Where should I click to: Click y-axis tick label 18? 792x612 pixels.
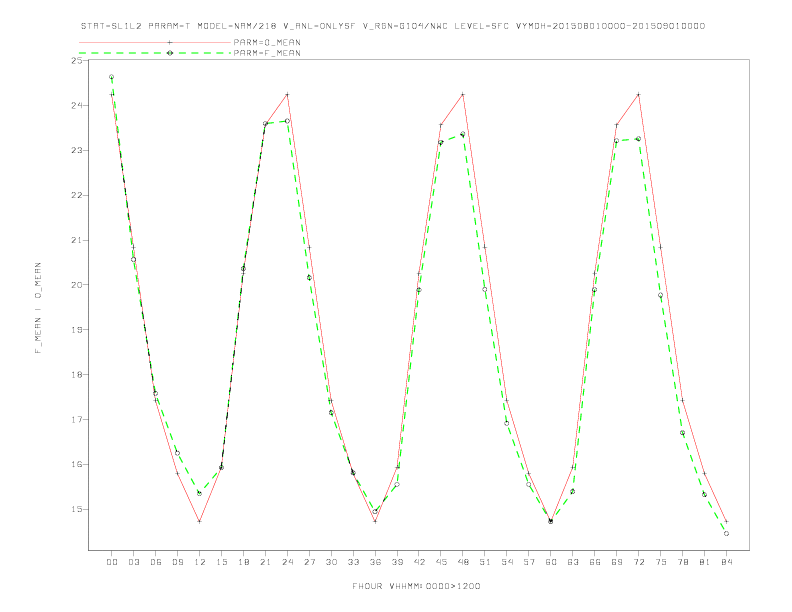[77, 375]
